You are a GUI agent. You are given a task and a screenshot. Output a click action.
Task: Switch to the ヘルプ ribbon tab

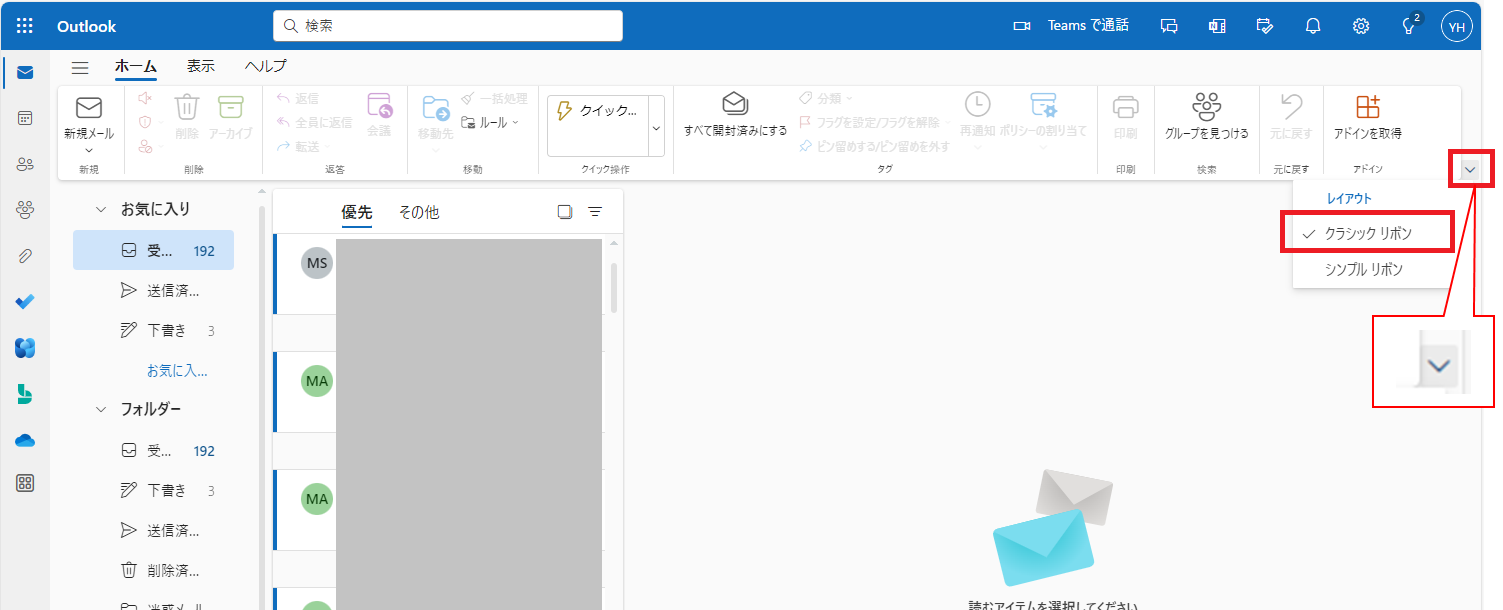(266, 66)
